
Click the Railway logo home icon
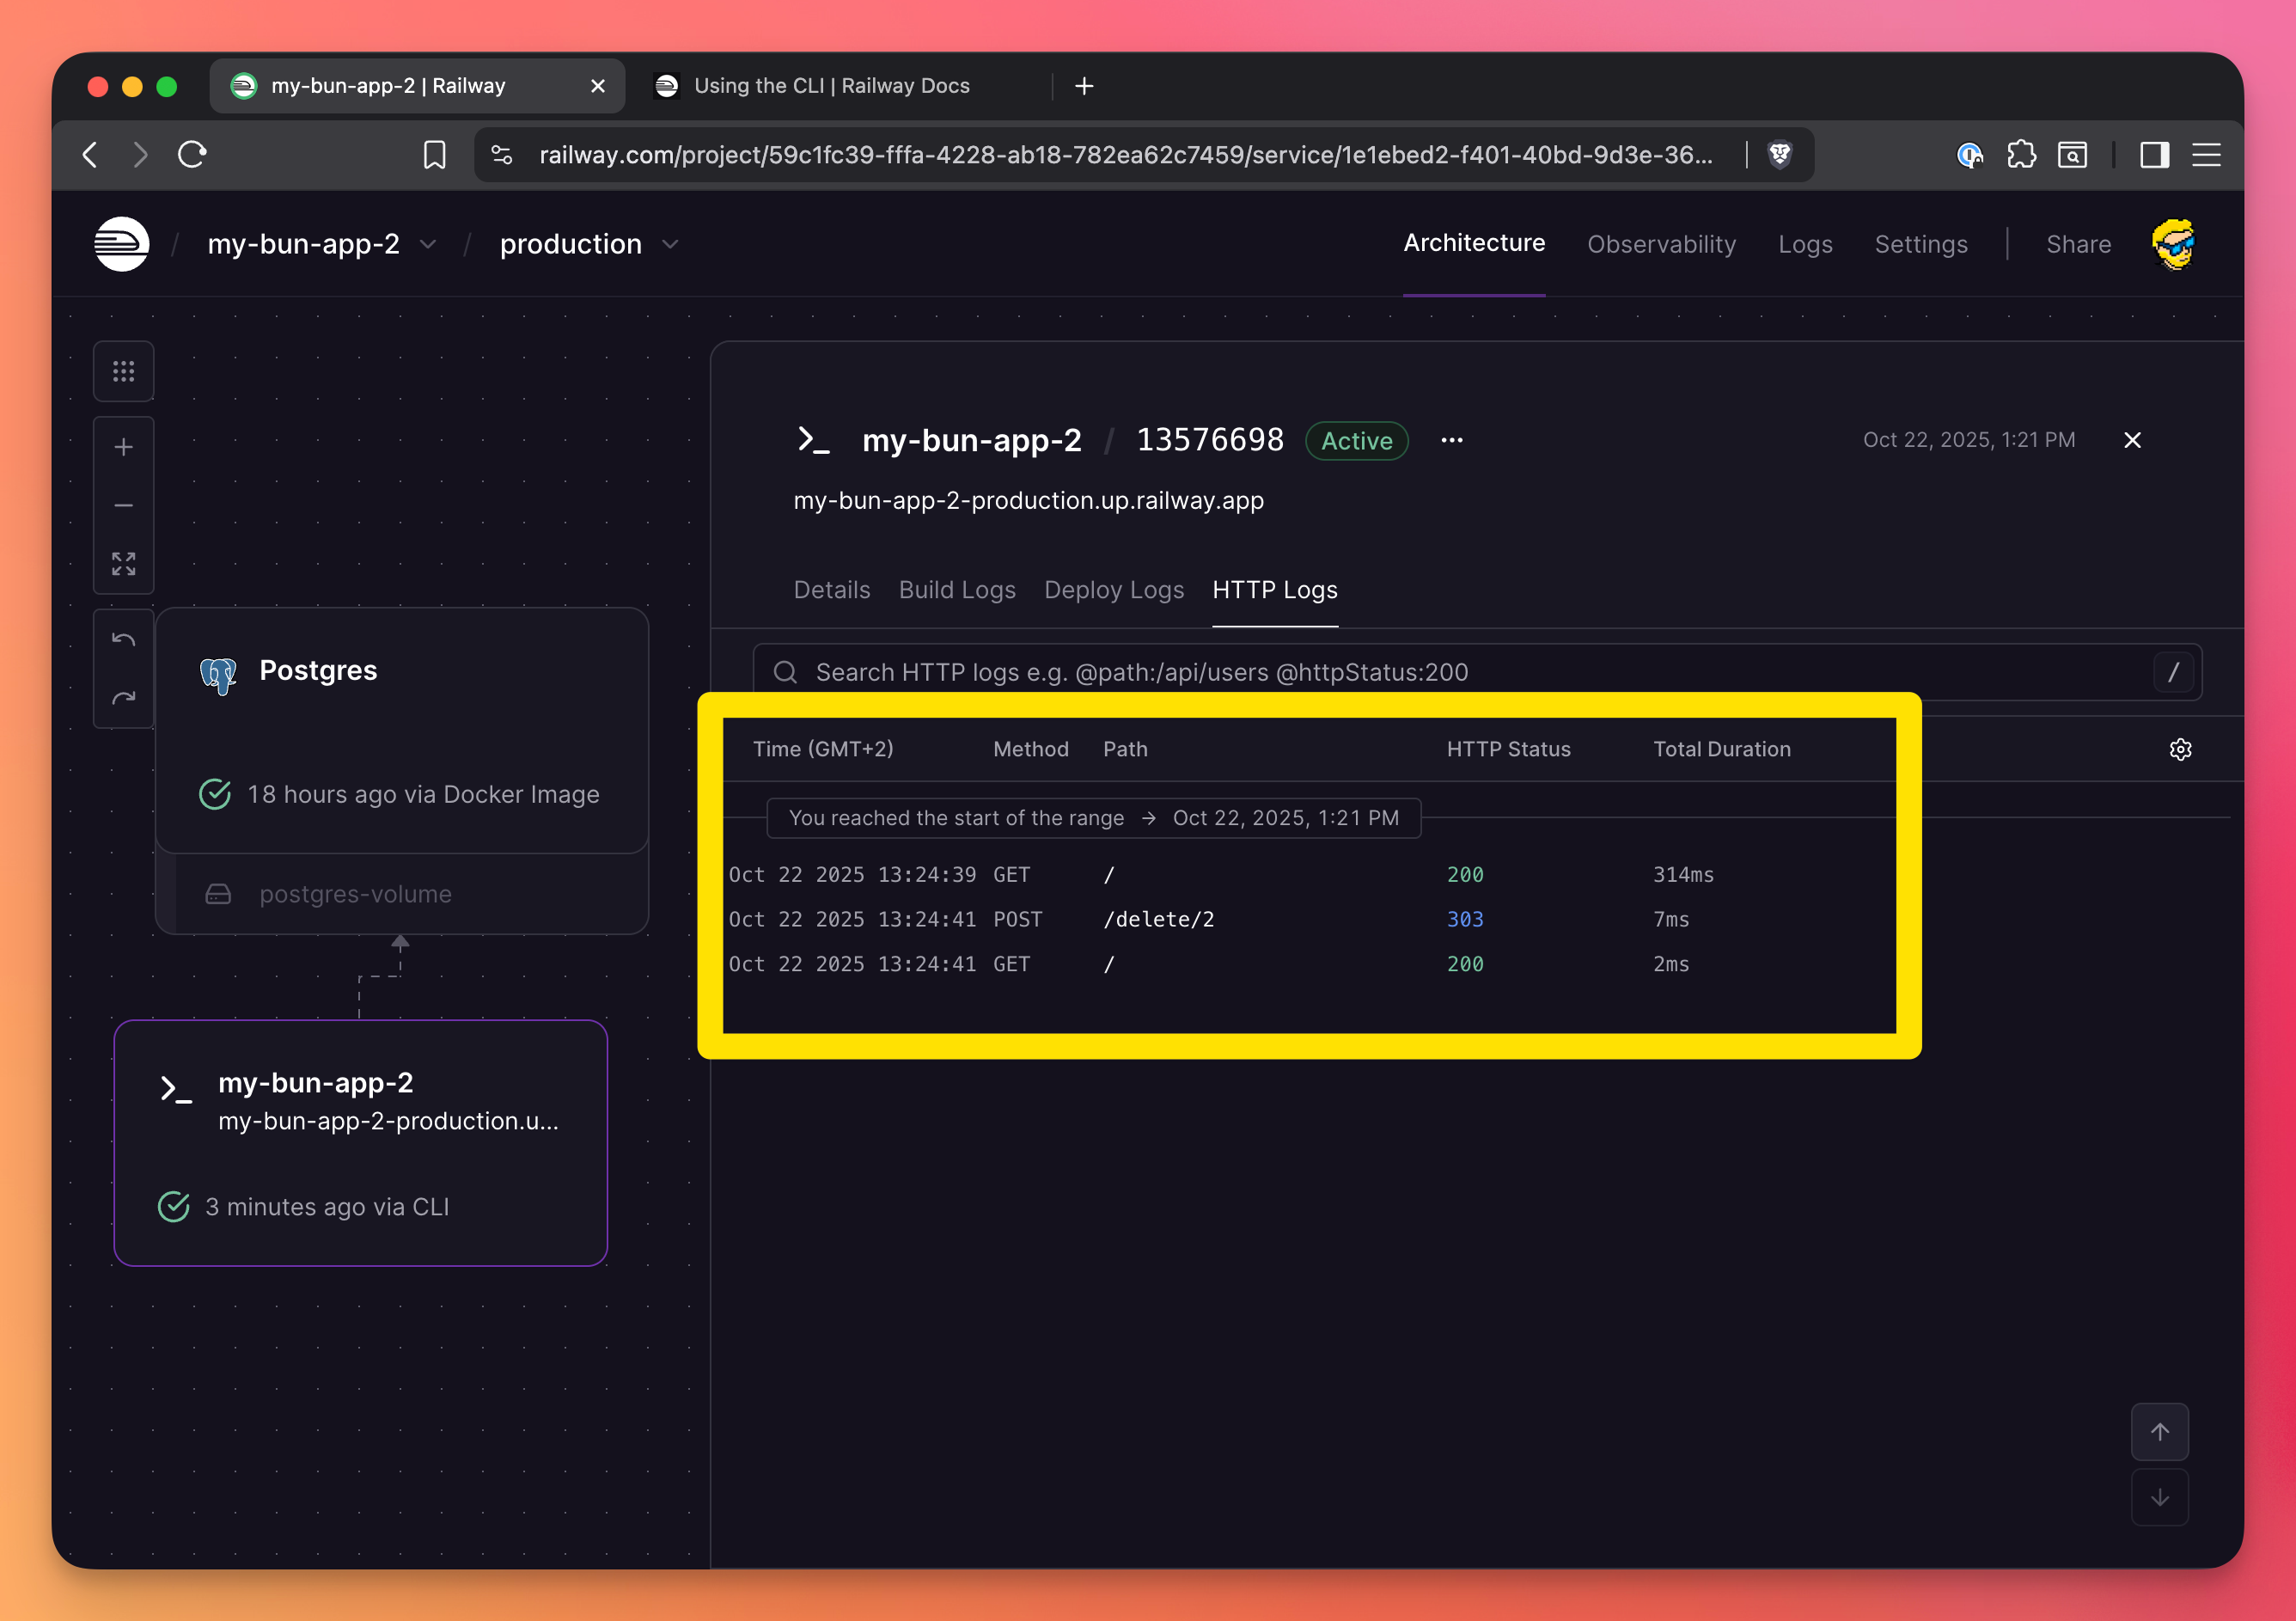[122, 244]
